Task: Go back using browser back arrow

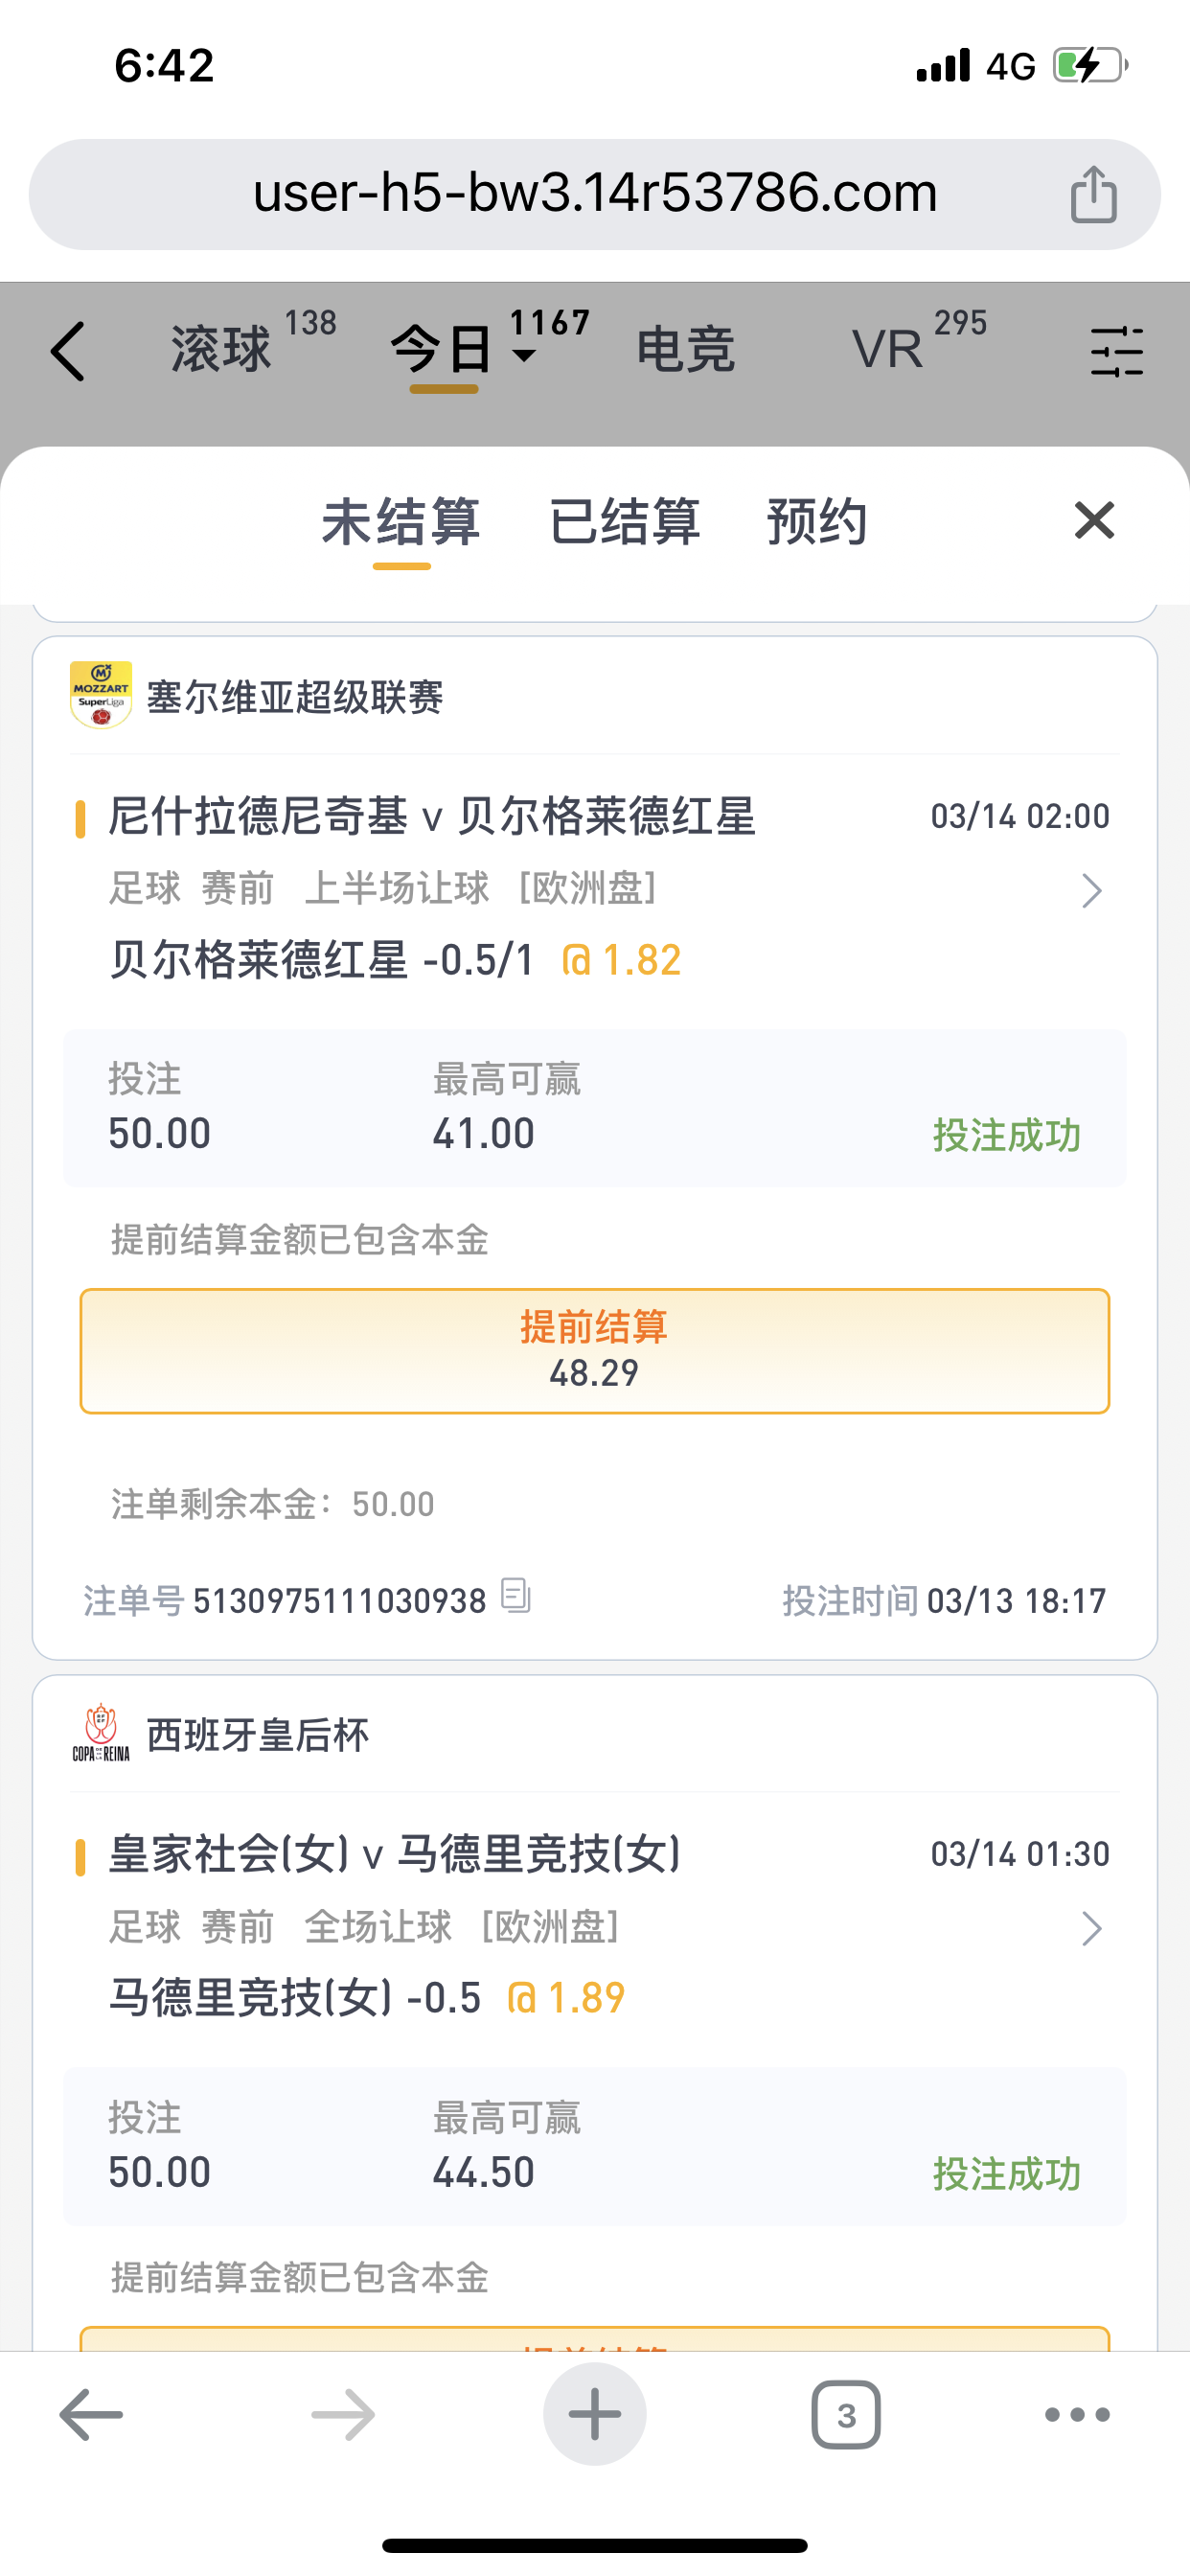Action: (91, 2415)
